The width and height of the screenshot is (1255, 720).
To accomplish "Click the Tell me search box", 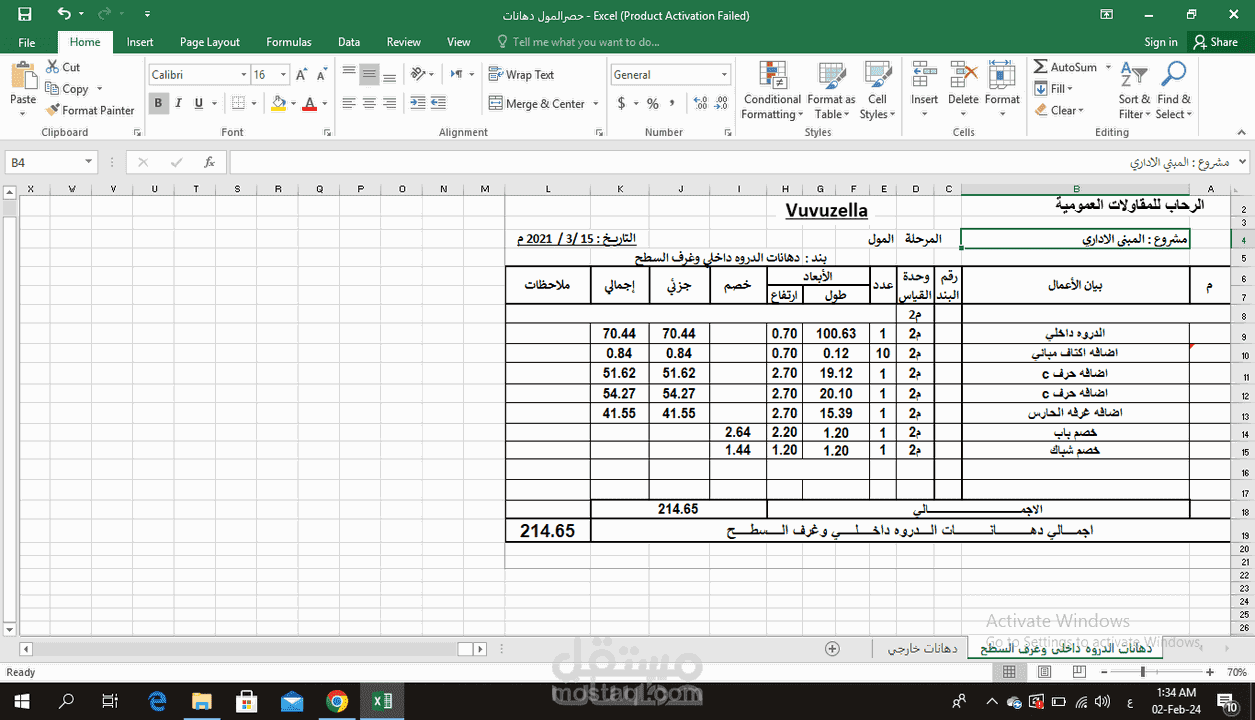I will (x=580, y=42).
